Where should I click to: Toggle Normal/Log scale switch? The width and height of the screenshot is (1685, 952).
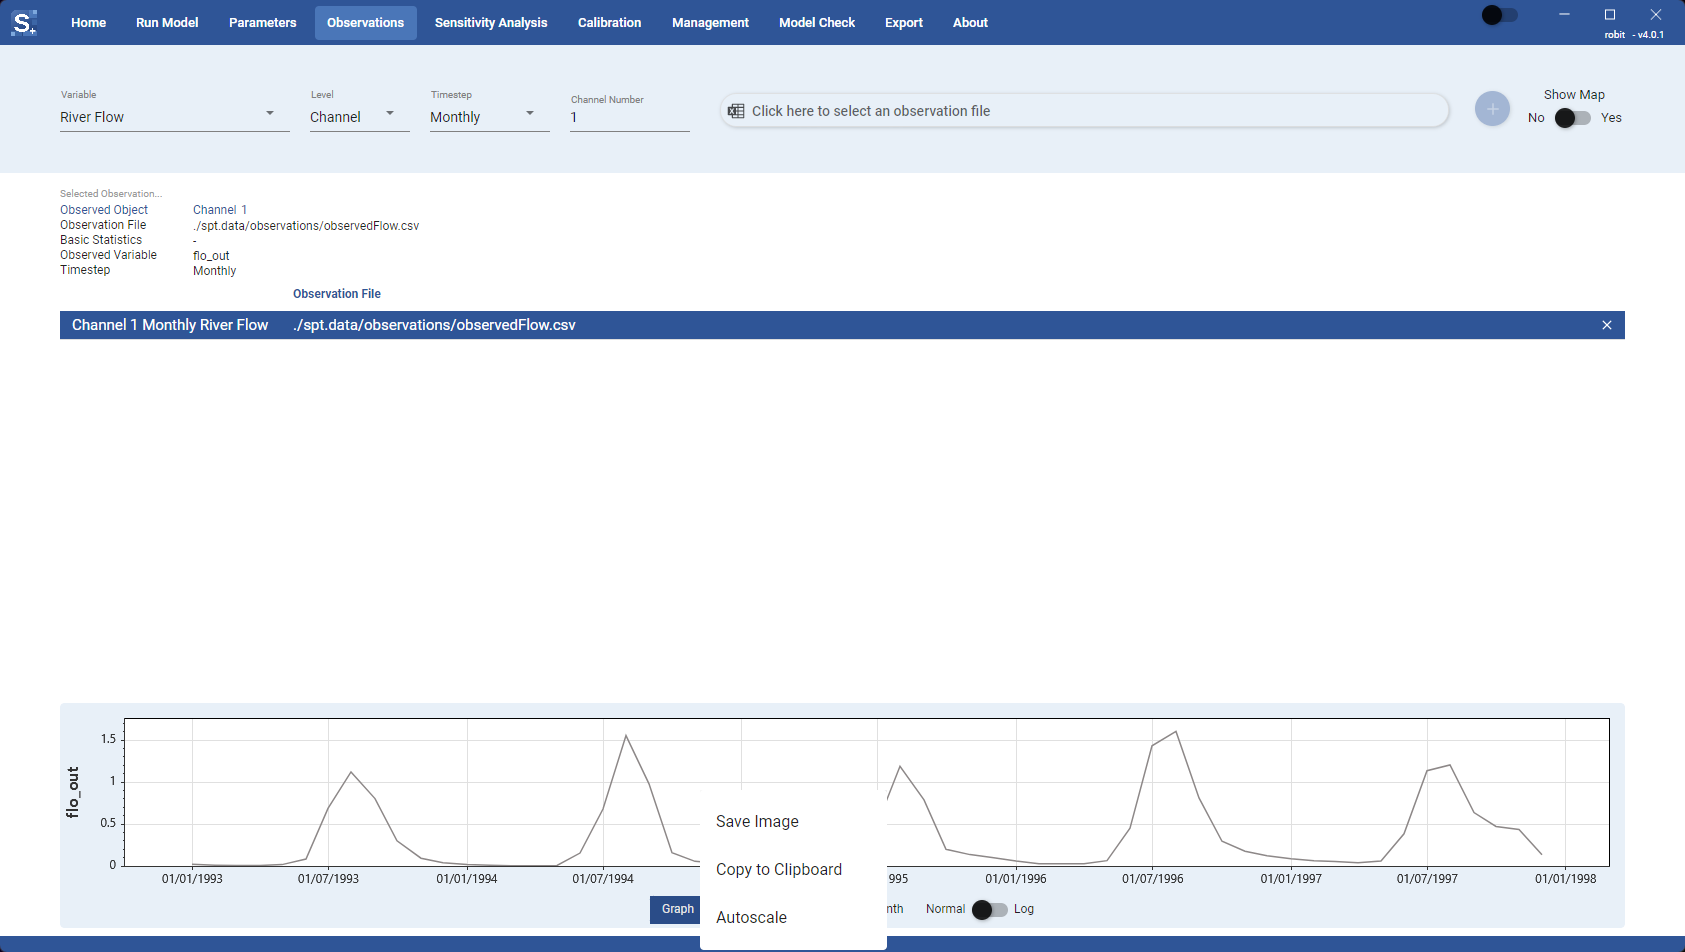990,909
